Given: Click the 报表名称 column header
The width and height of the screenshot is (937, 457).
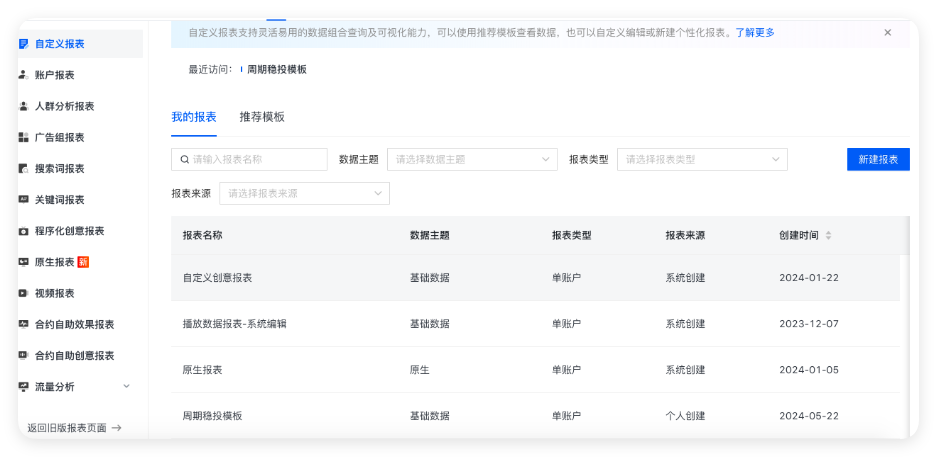Looking at the screenshot, I should 202,235.
